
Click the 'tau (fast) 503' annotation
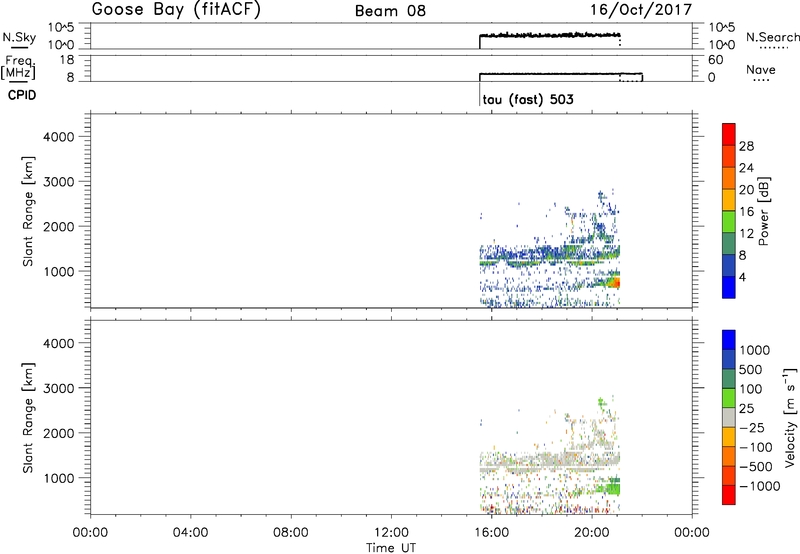click(x=528, y=99)
